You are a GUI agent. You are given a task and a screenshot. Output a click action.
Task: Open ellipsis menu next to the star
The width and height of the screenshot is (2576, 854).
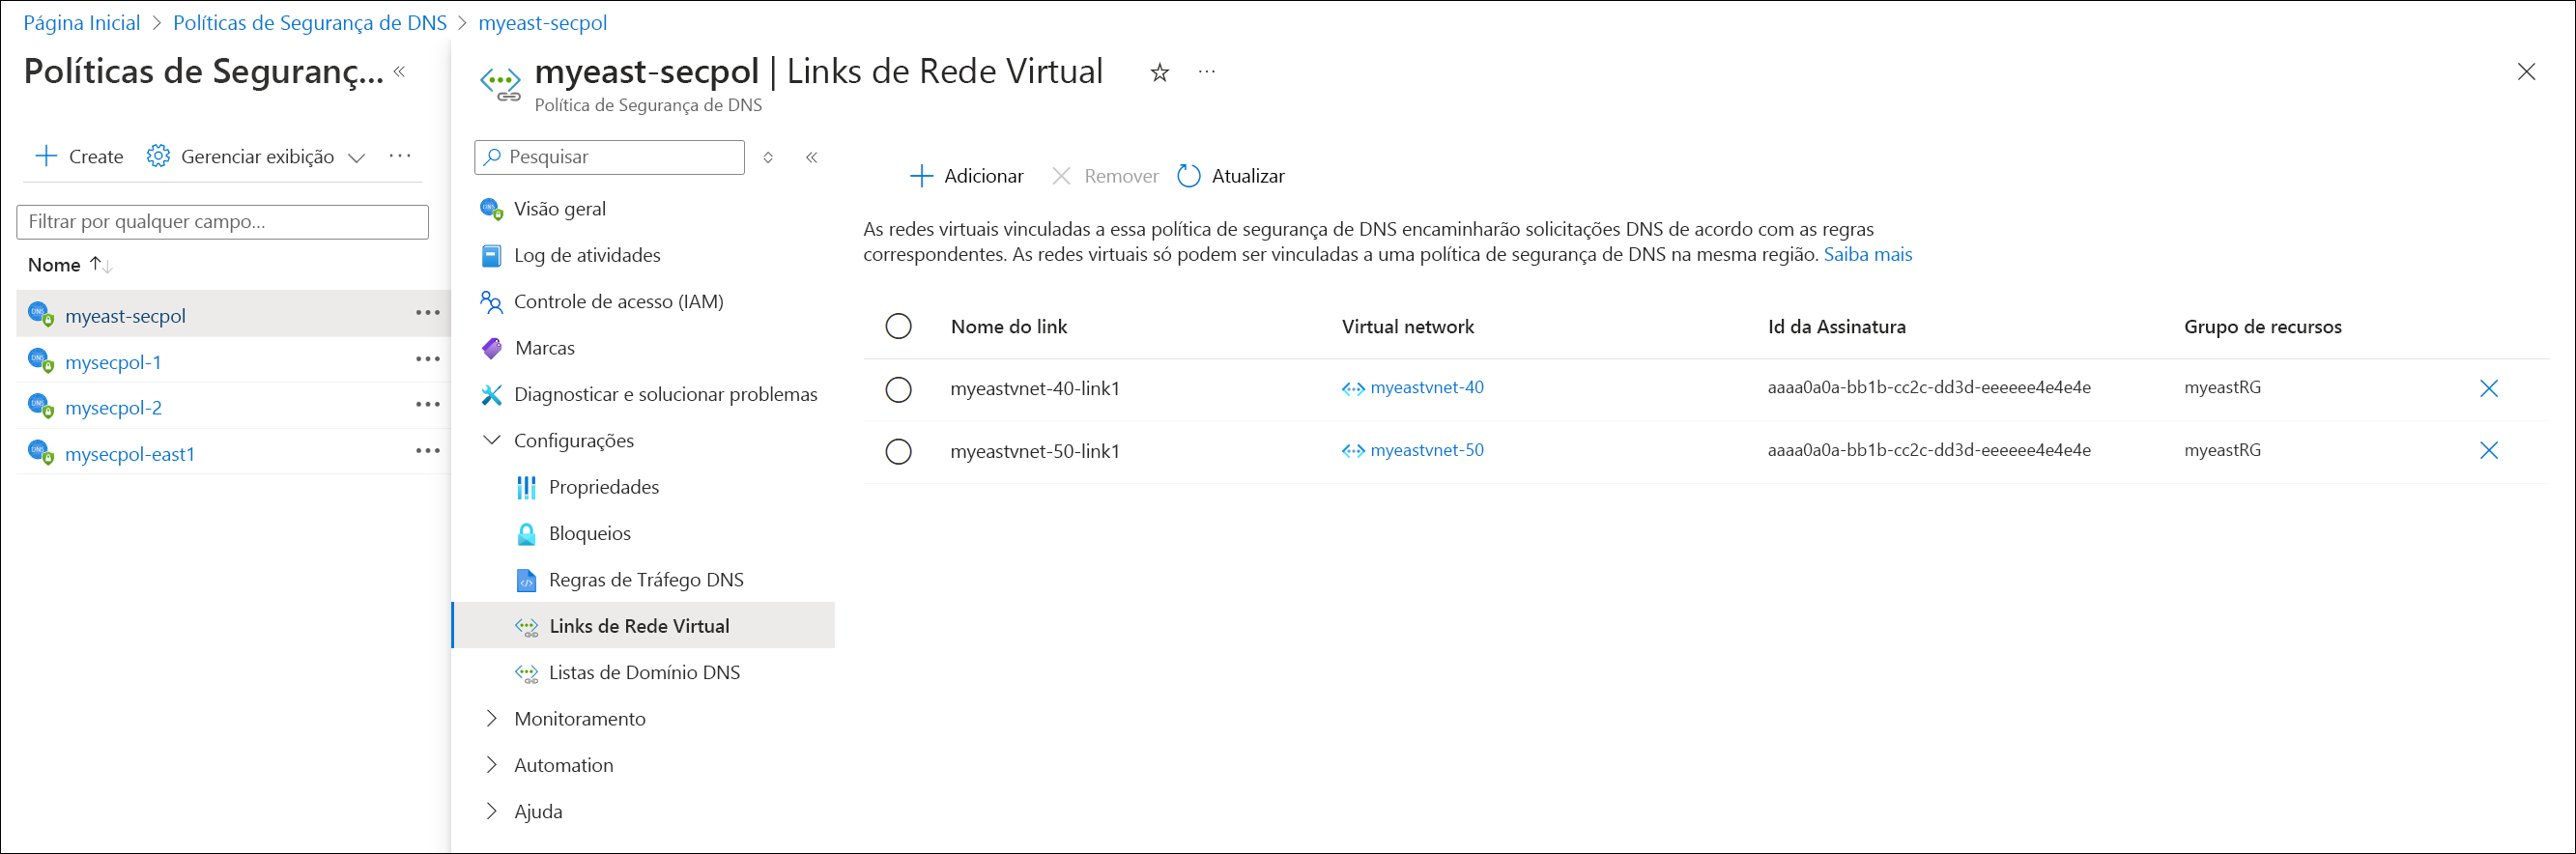coord(1207,72)
